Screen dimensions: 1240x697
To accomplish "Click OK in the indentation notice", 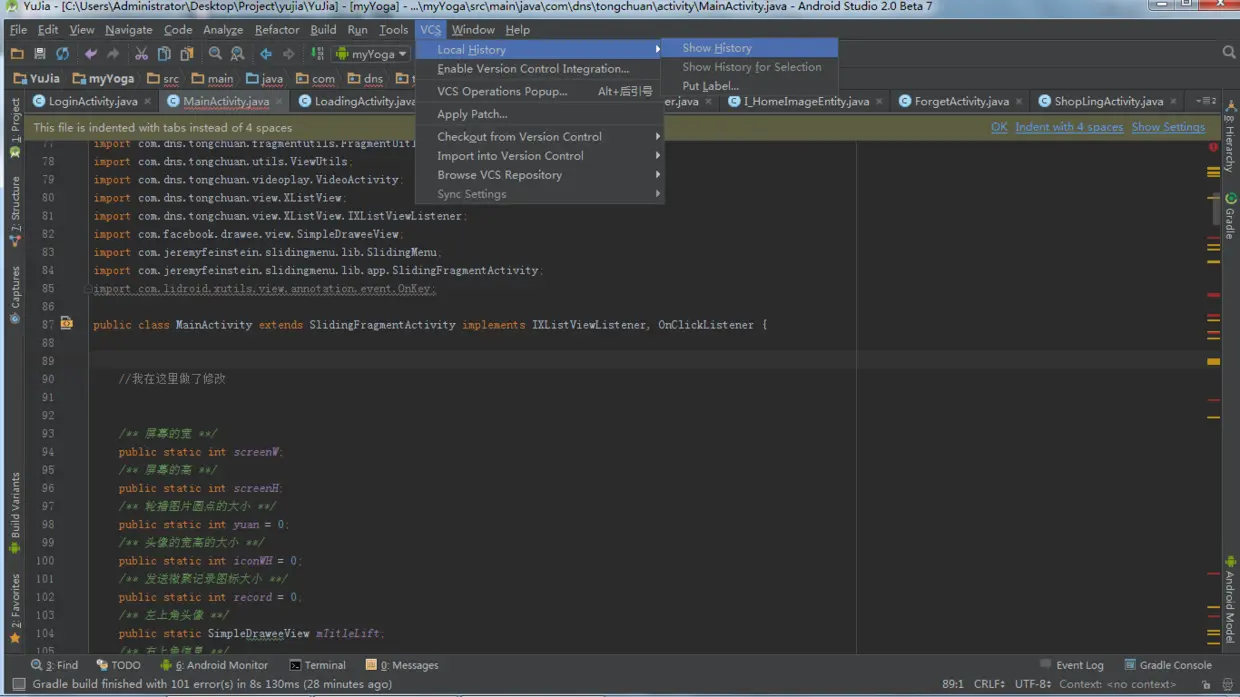I will [x=999, y=127].
